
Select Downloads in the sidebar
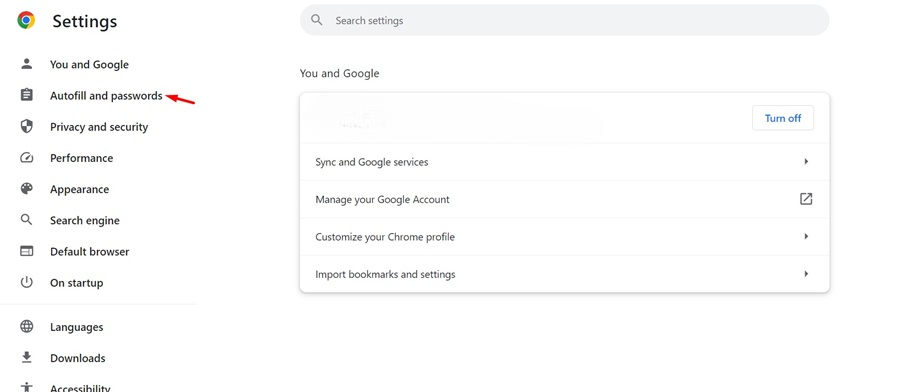coord(77,358)
